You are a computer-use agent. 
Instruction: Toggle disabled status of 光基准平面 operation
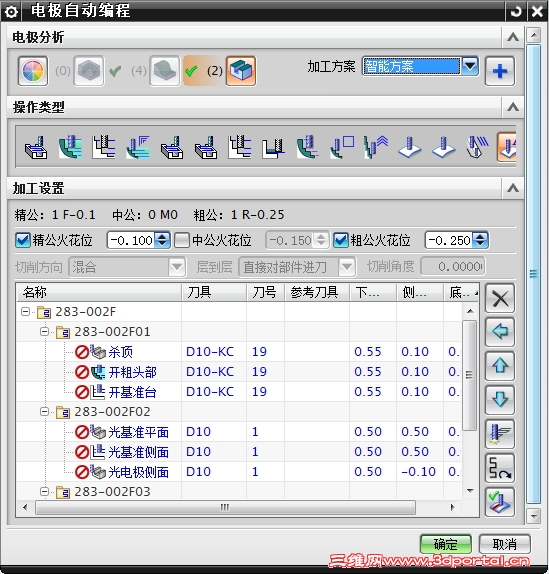click(x=82, y=432)
